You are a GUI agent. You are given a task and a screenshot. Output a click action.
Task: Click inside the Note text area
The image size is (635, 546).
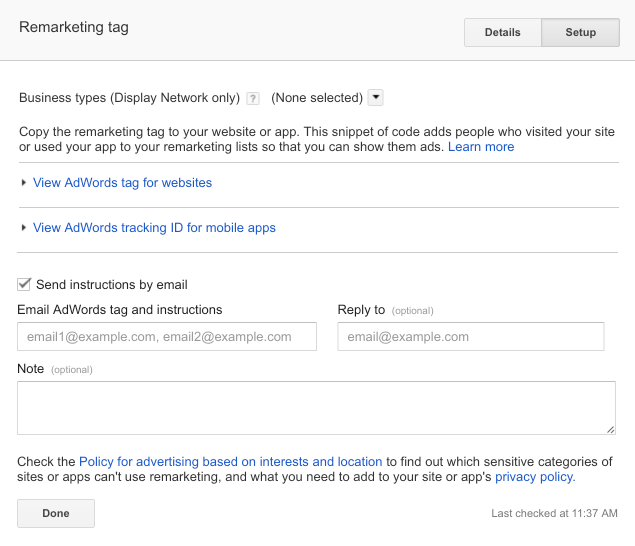pos(315,408)
